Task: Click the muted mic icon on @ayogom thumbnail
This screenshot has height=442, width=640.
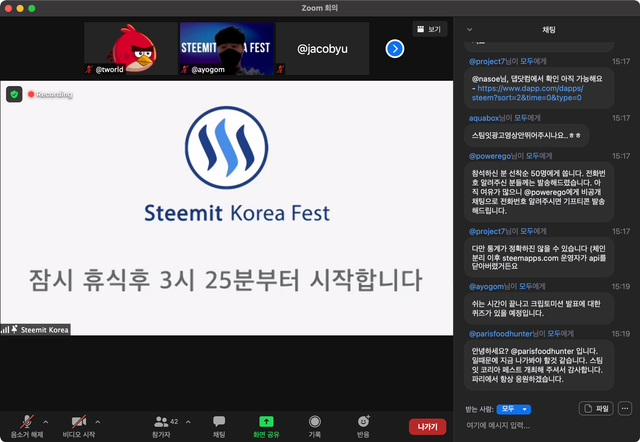Action: point(184,69)
